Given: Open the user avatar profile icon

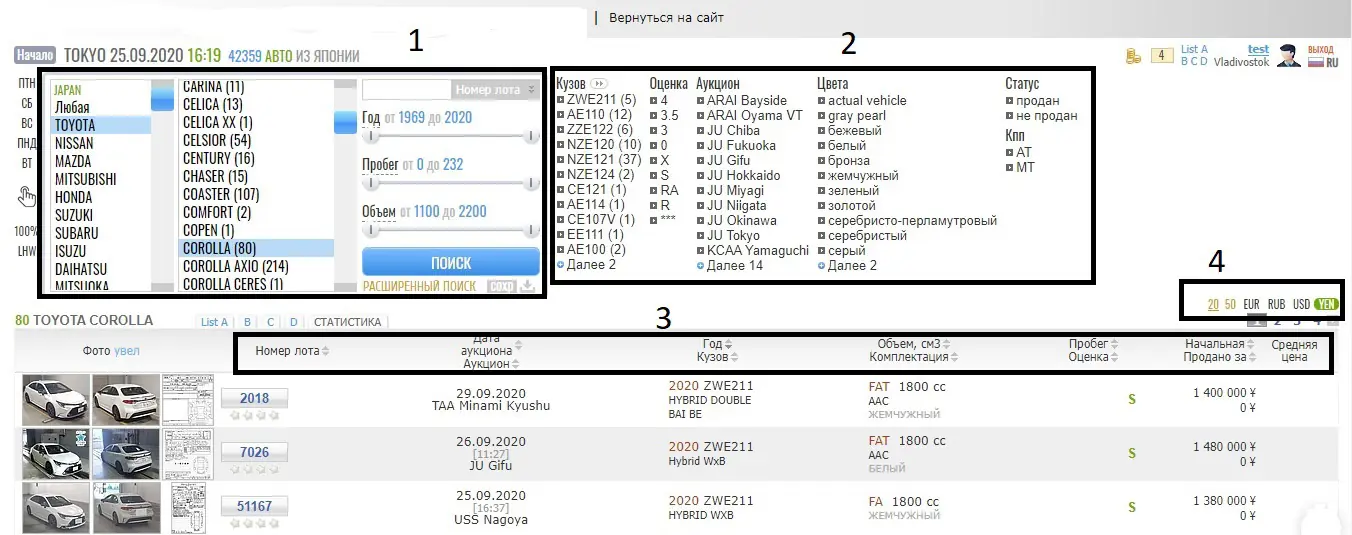Looking at the screenshot, I should point(1288,56).
